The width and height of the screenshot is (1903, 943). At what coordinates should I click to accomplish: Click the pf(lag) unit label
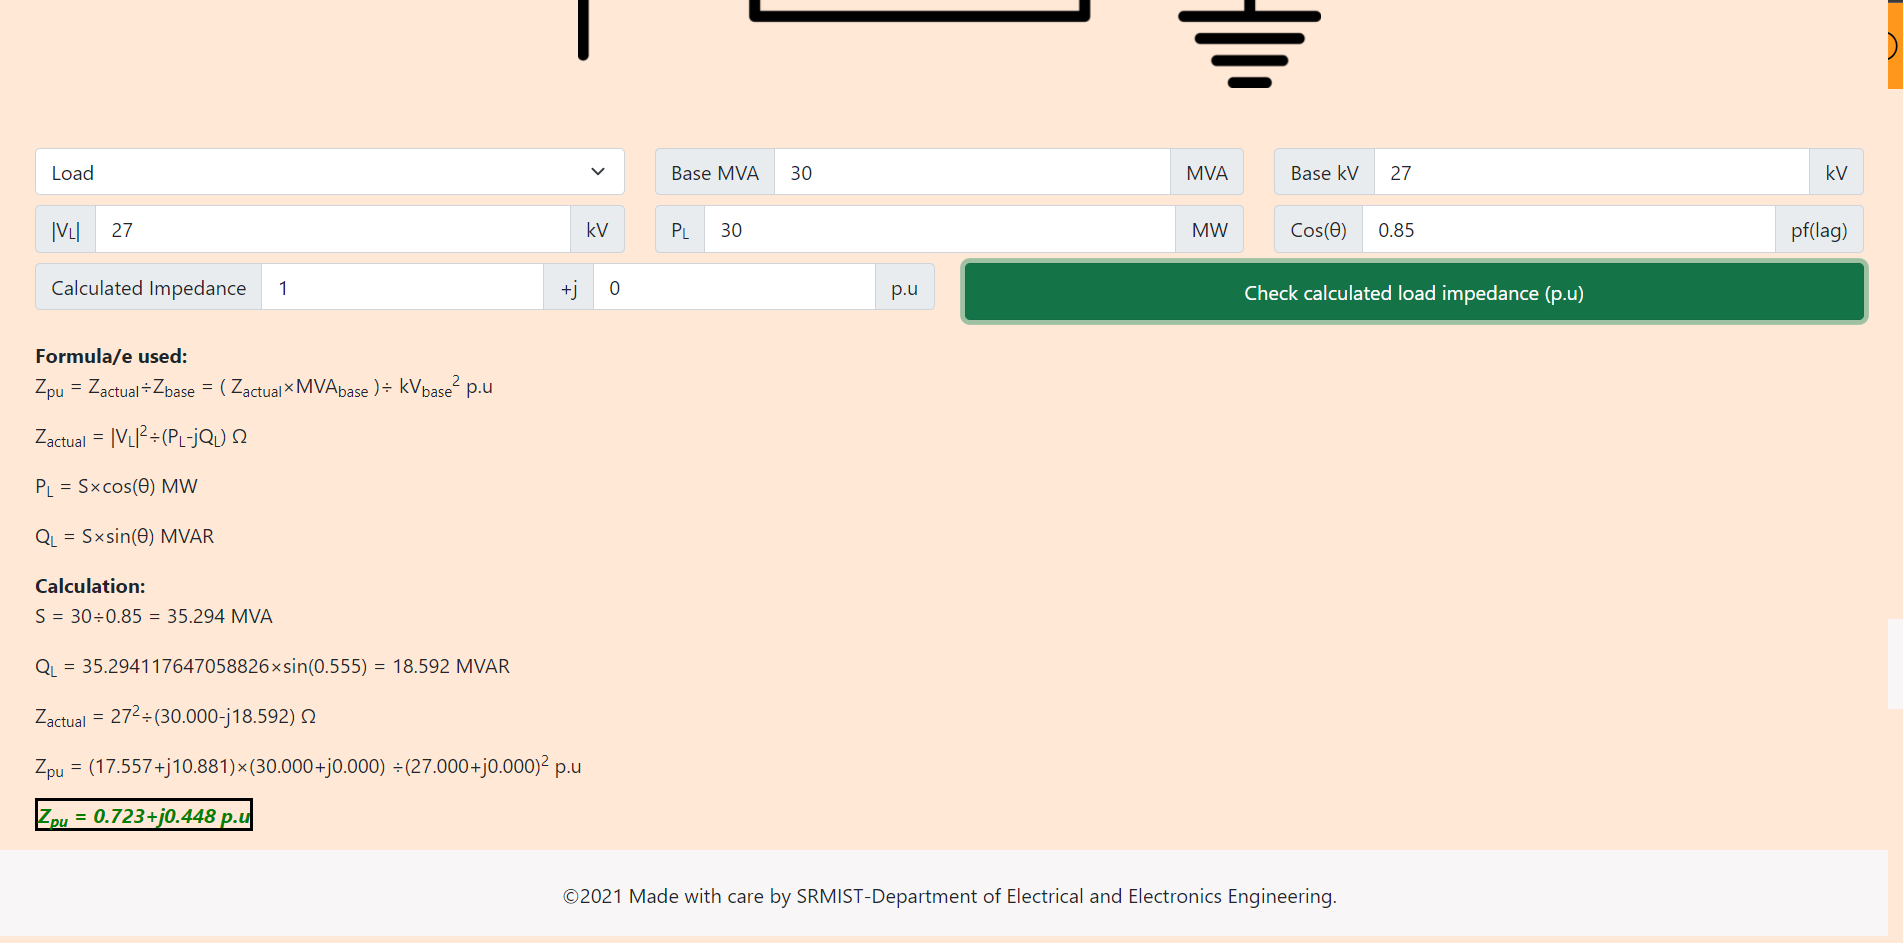tap(1819, 229)
